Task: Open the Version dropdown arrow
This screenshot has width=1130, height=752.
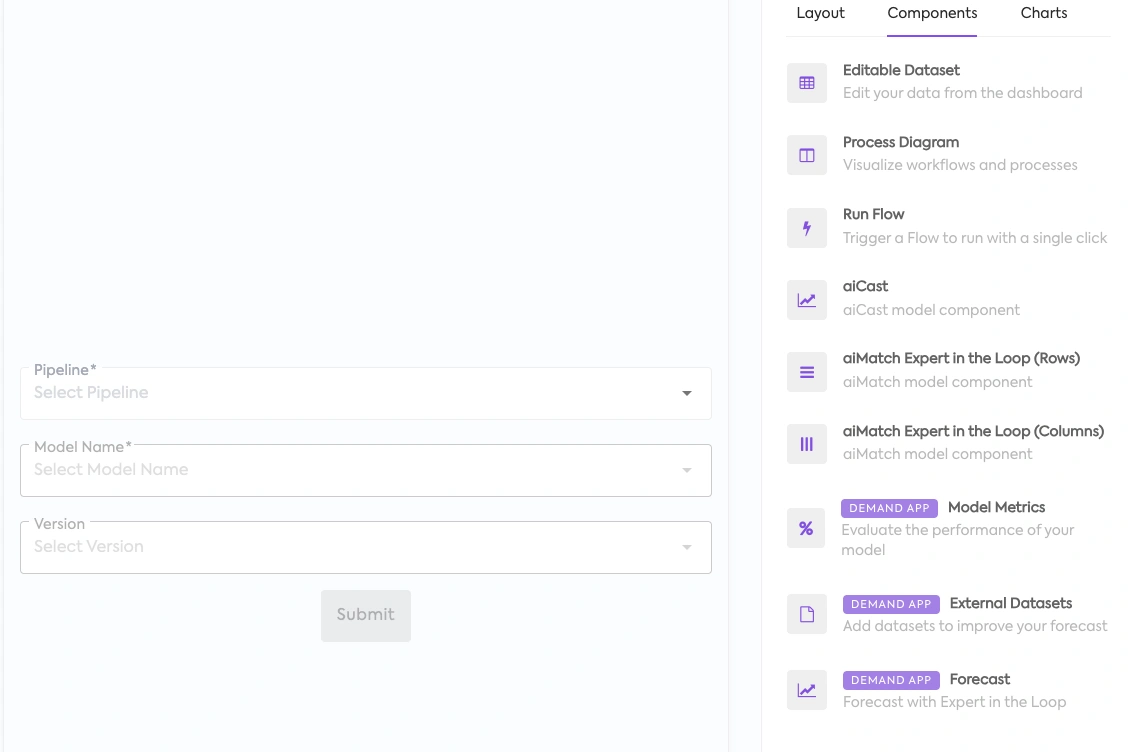Action: pos(687,547)
